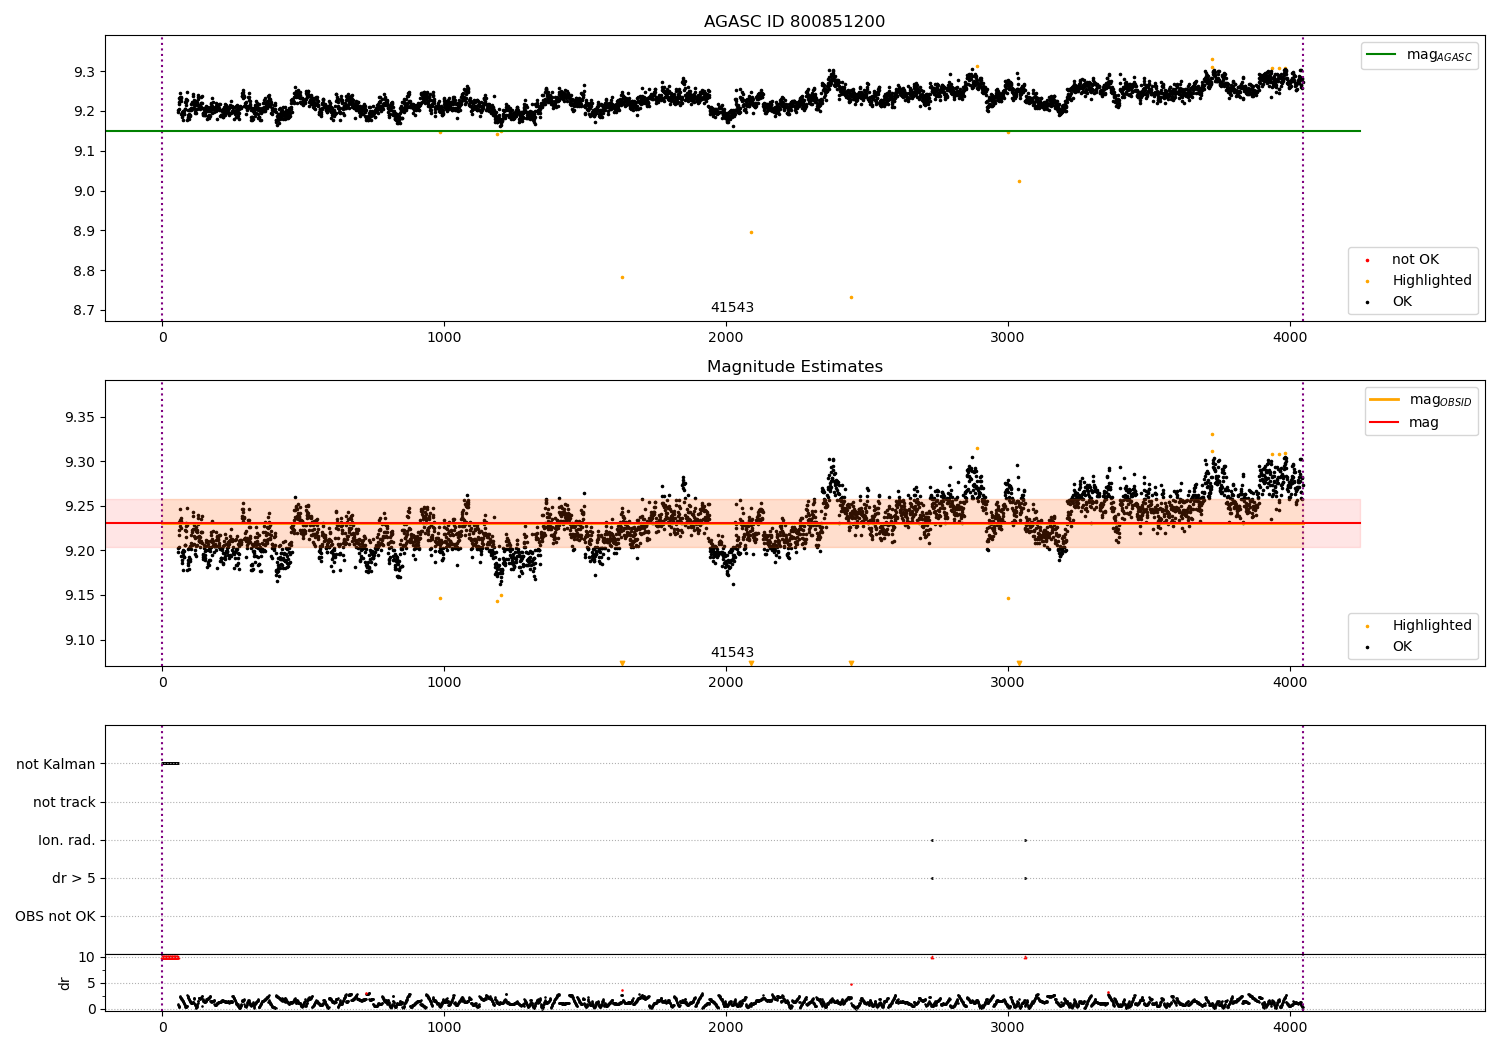Click the 'Ion. rad.' row label
Viewport: 1500px width, 1050px height.
click(67, 841)
